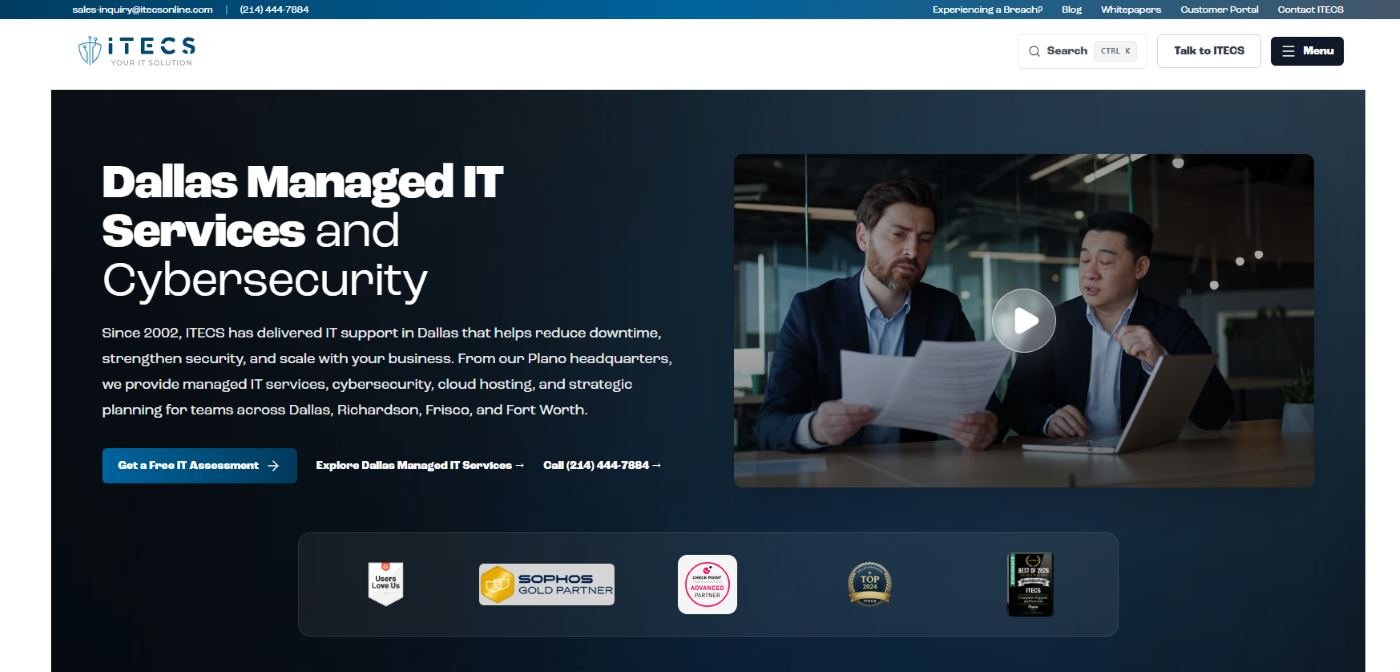Play the hero video
This screenshot has height=672, width=1400.
[x=1023, y=320]
